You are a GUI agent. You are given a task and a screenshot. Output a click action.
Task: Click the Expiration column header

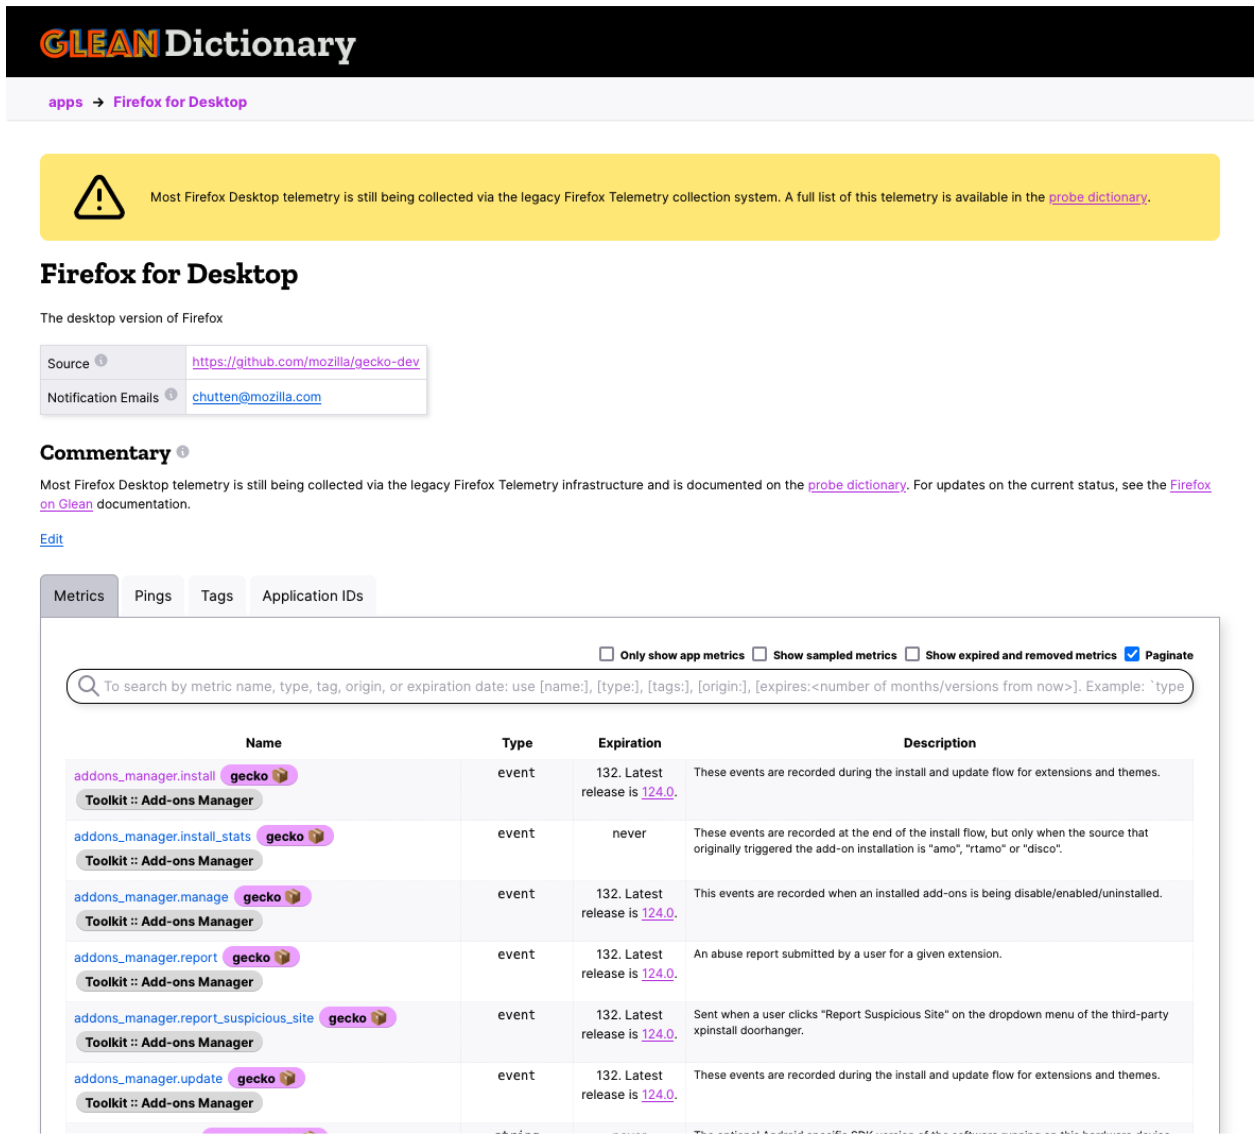pos(630,743)
